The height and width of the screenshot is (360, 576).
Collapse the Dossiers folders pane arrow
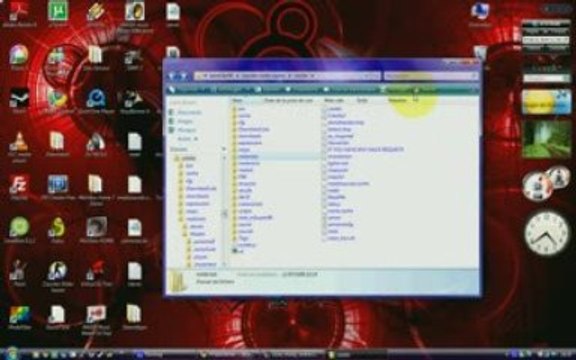coord(223,149)
